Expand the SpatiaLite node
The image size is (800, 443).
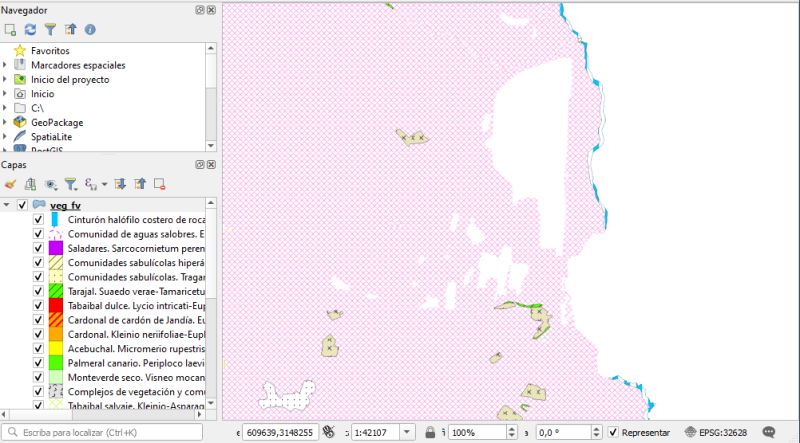5,136
